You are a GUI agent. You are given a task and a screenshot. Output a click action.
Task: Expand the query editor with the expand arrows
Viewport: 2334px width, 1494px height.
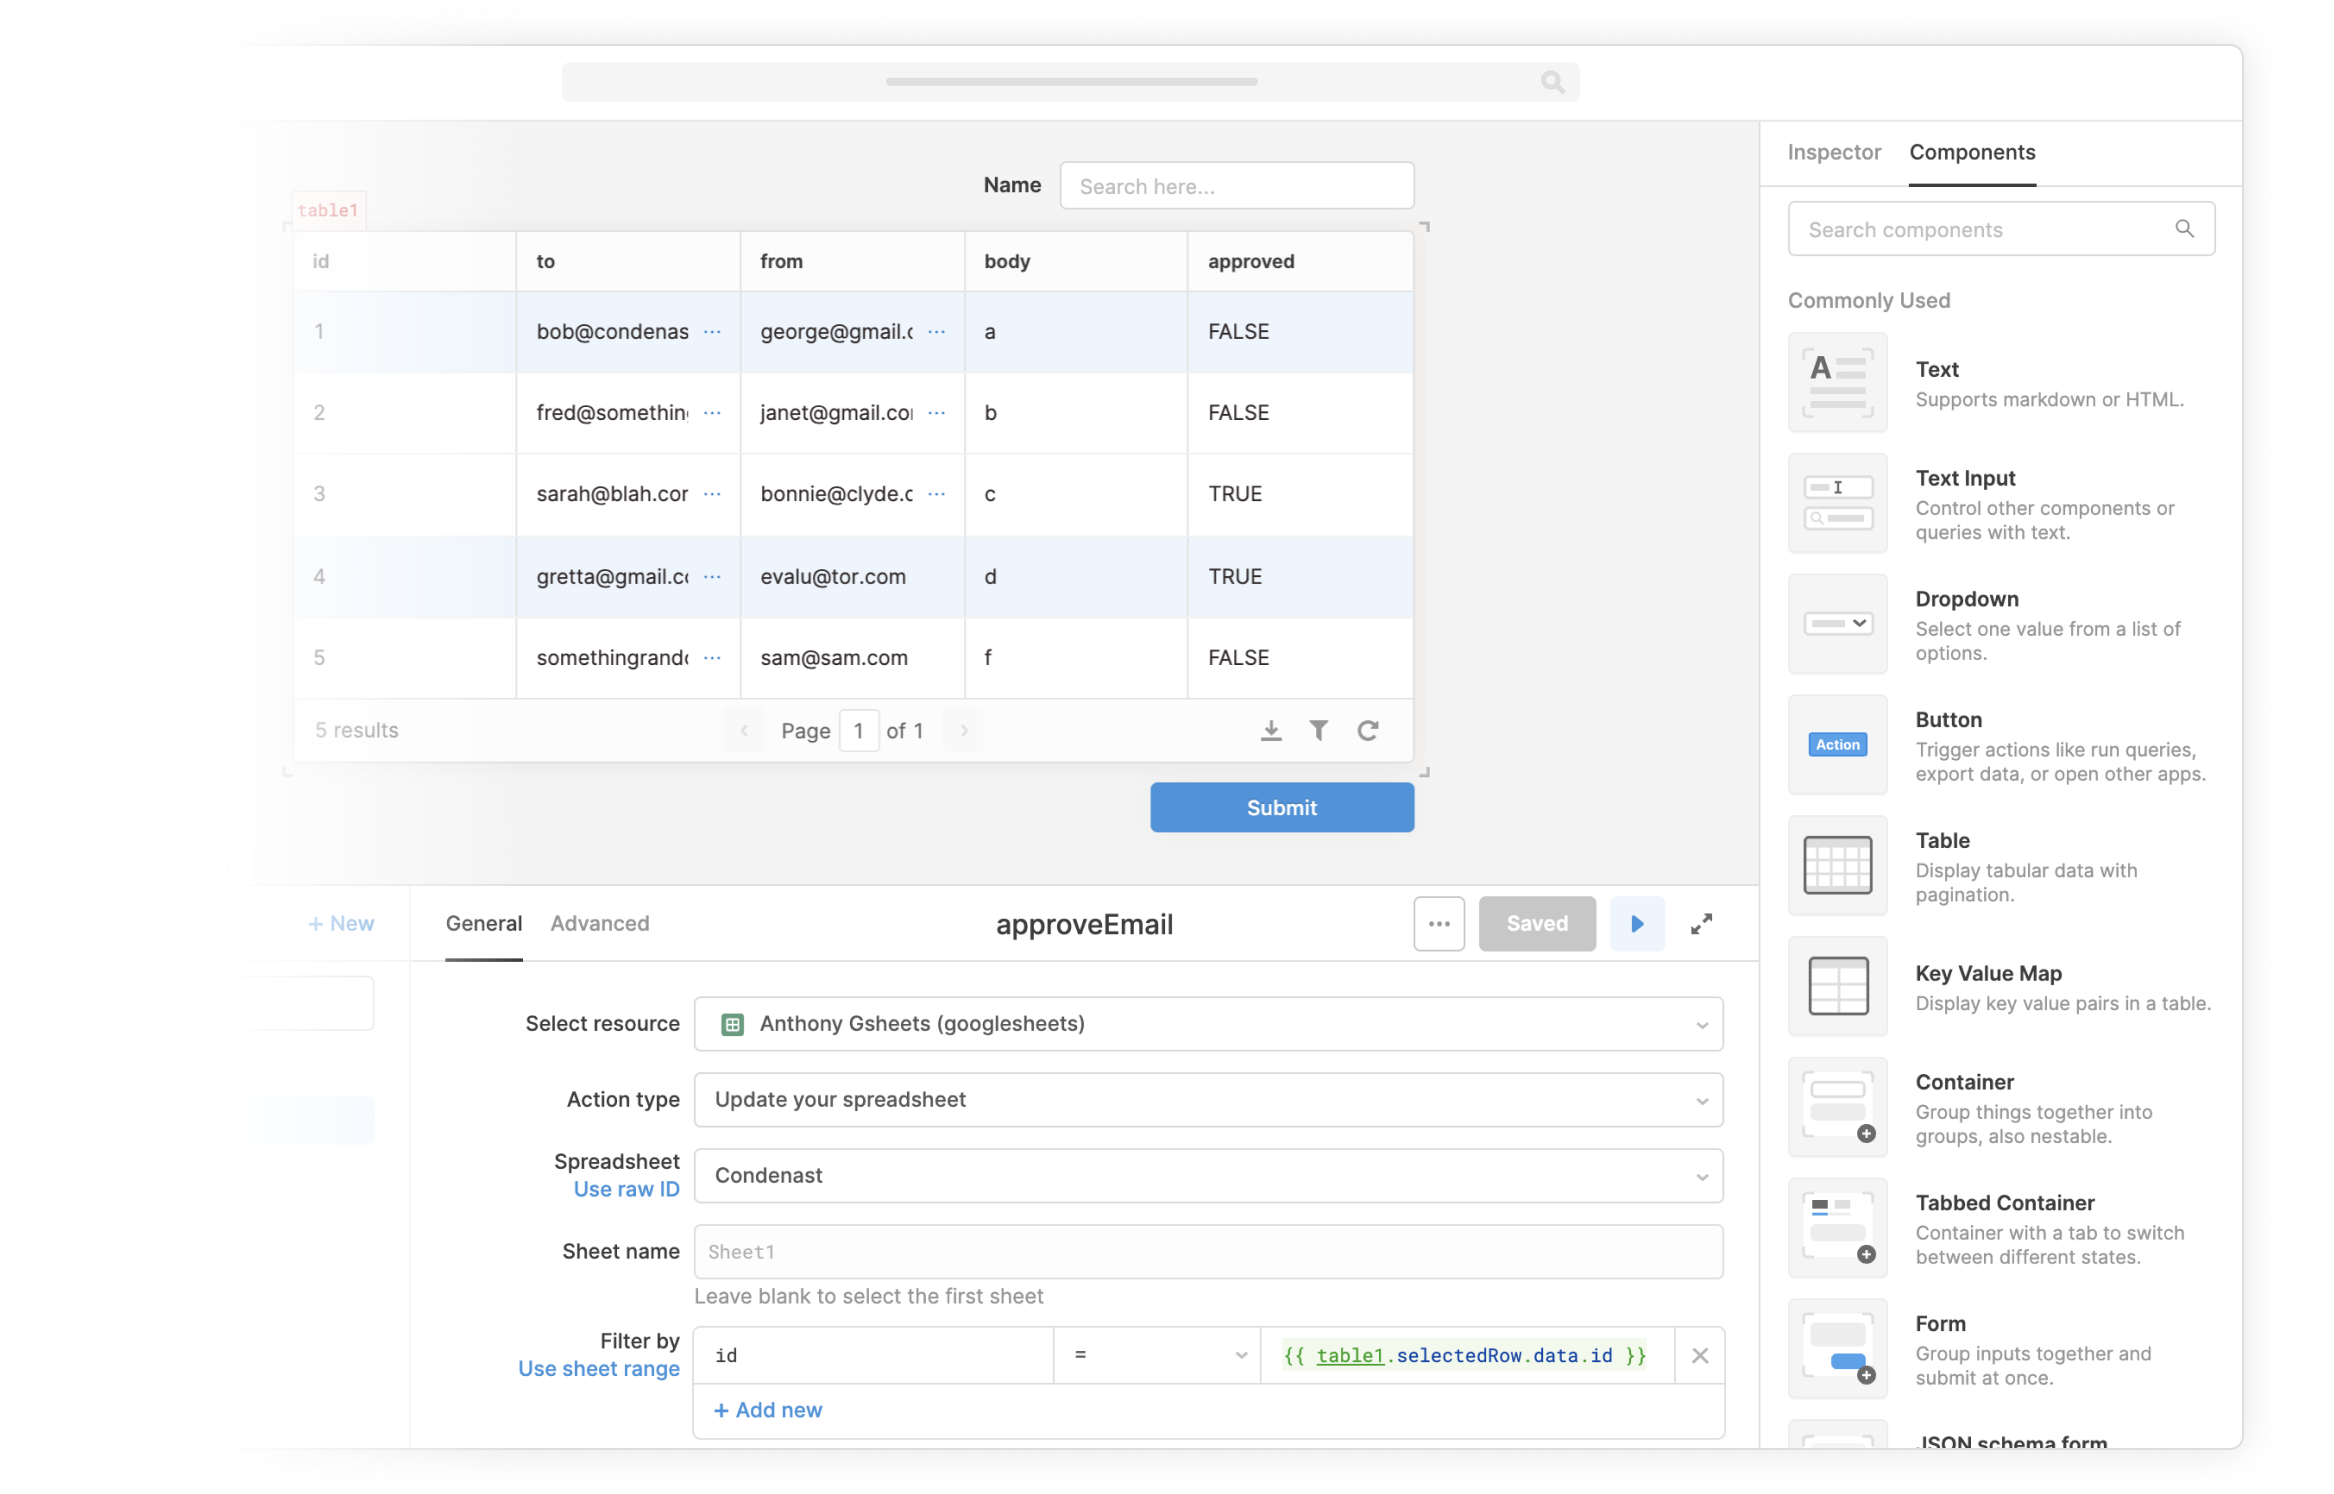[x=1701, y=924]
